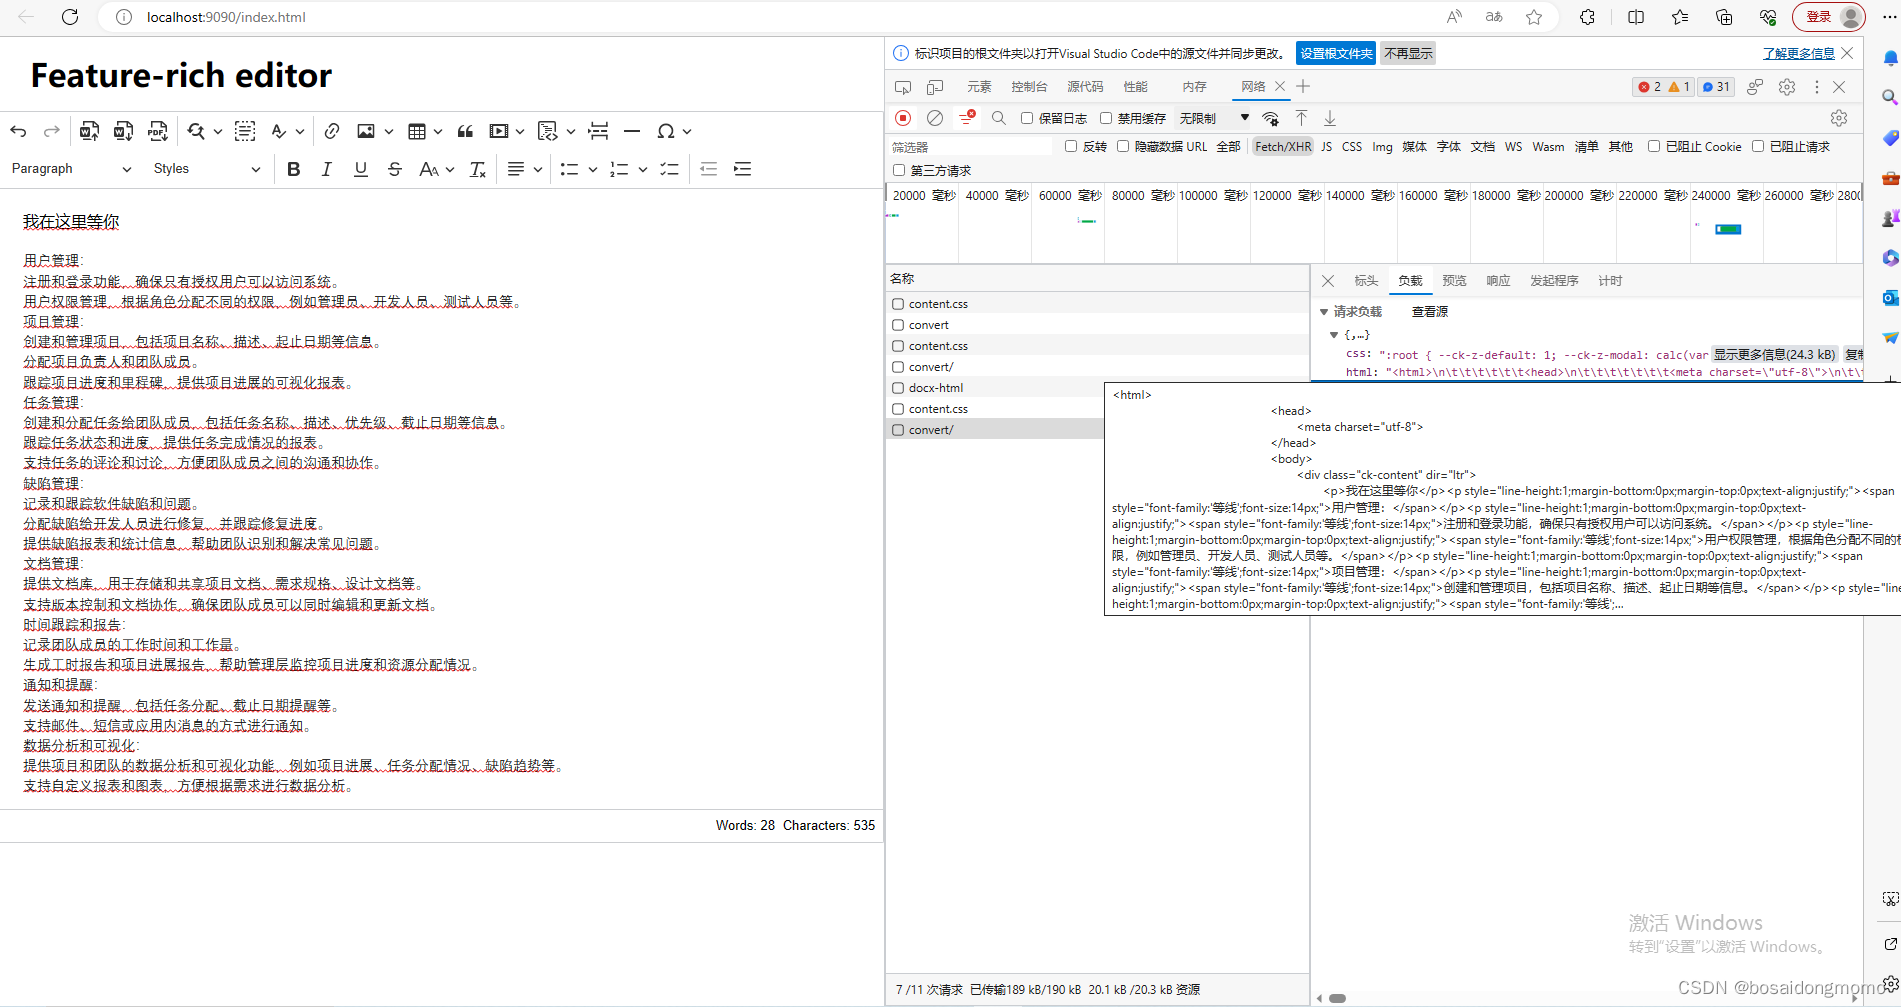Switch to the 控制台 DevTools tab
The width and height of the screenshot is (1901, 1007).
tap(1029, 87)
